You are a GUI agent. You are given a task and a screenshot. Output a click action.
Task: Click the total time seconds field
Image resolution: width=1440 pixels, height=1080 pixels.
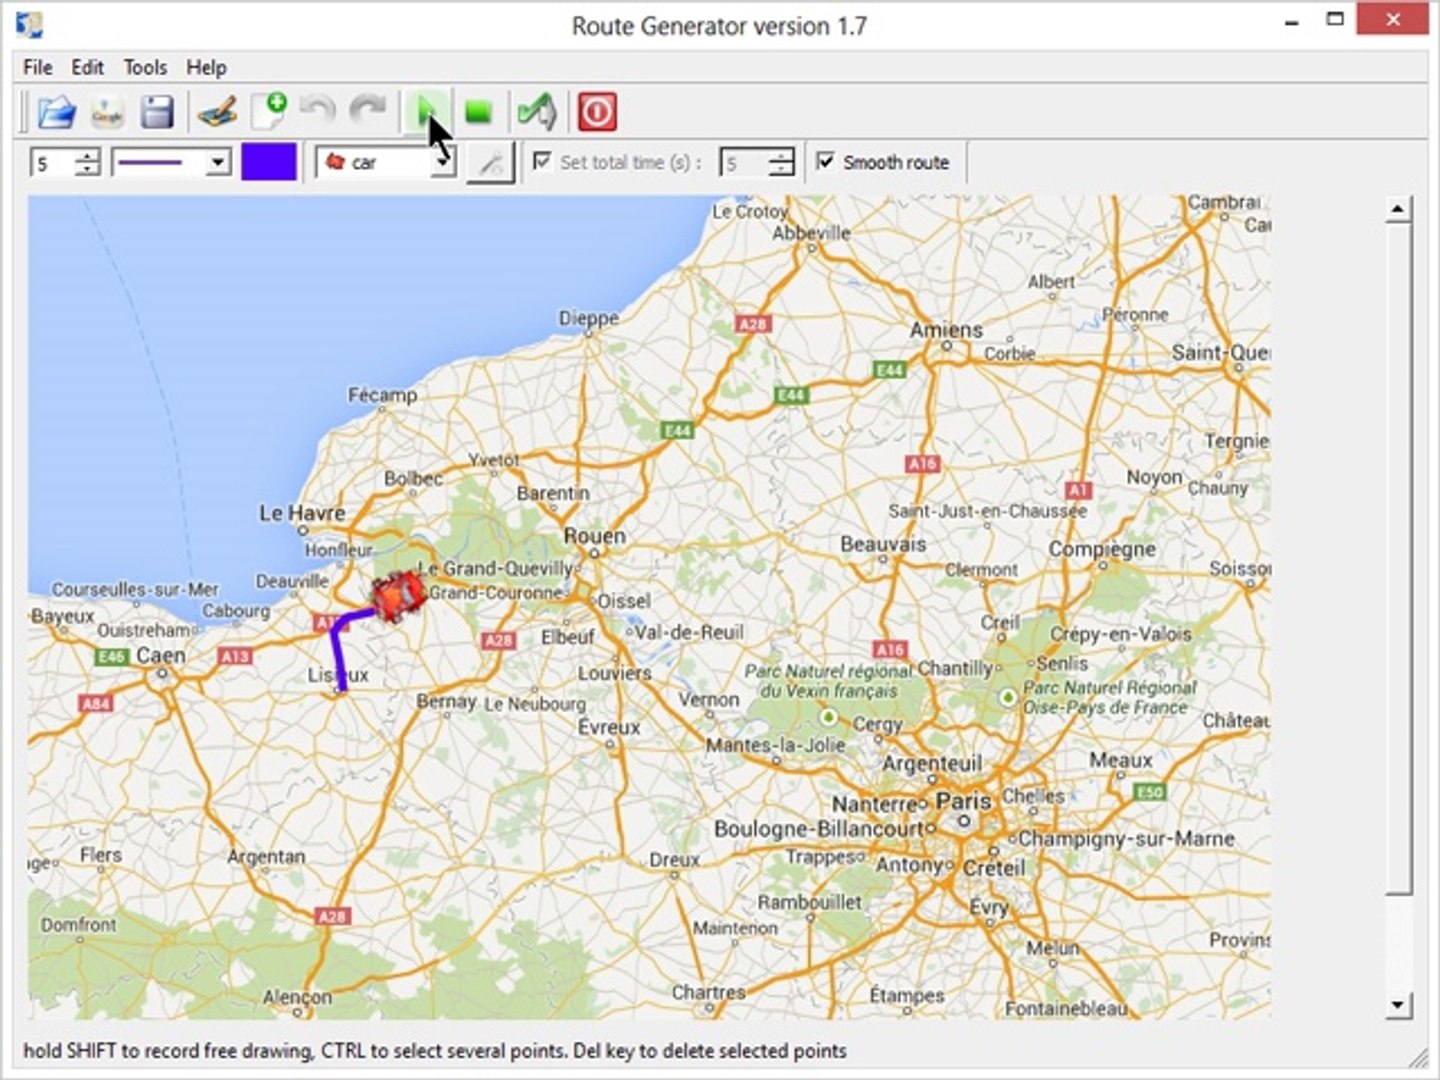[745, 163]
